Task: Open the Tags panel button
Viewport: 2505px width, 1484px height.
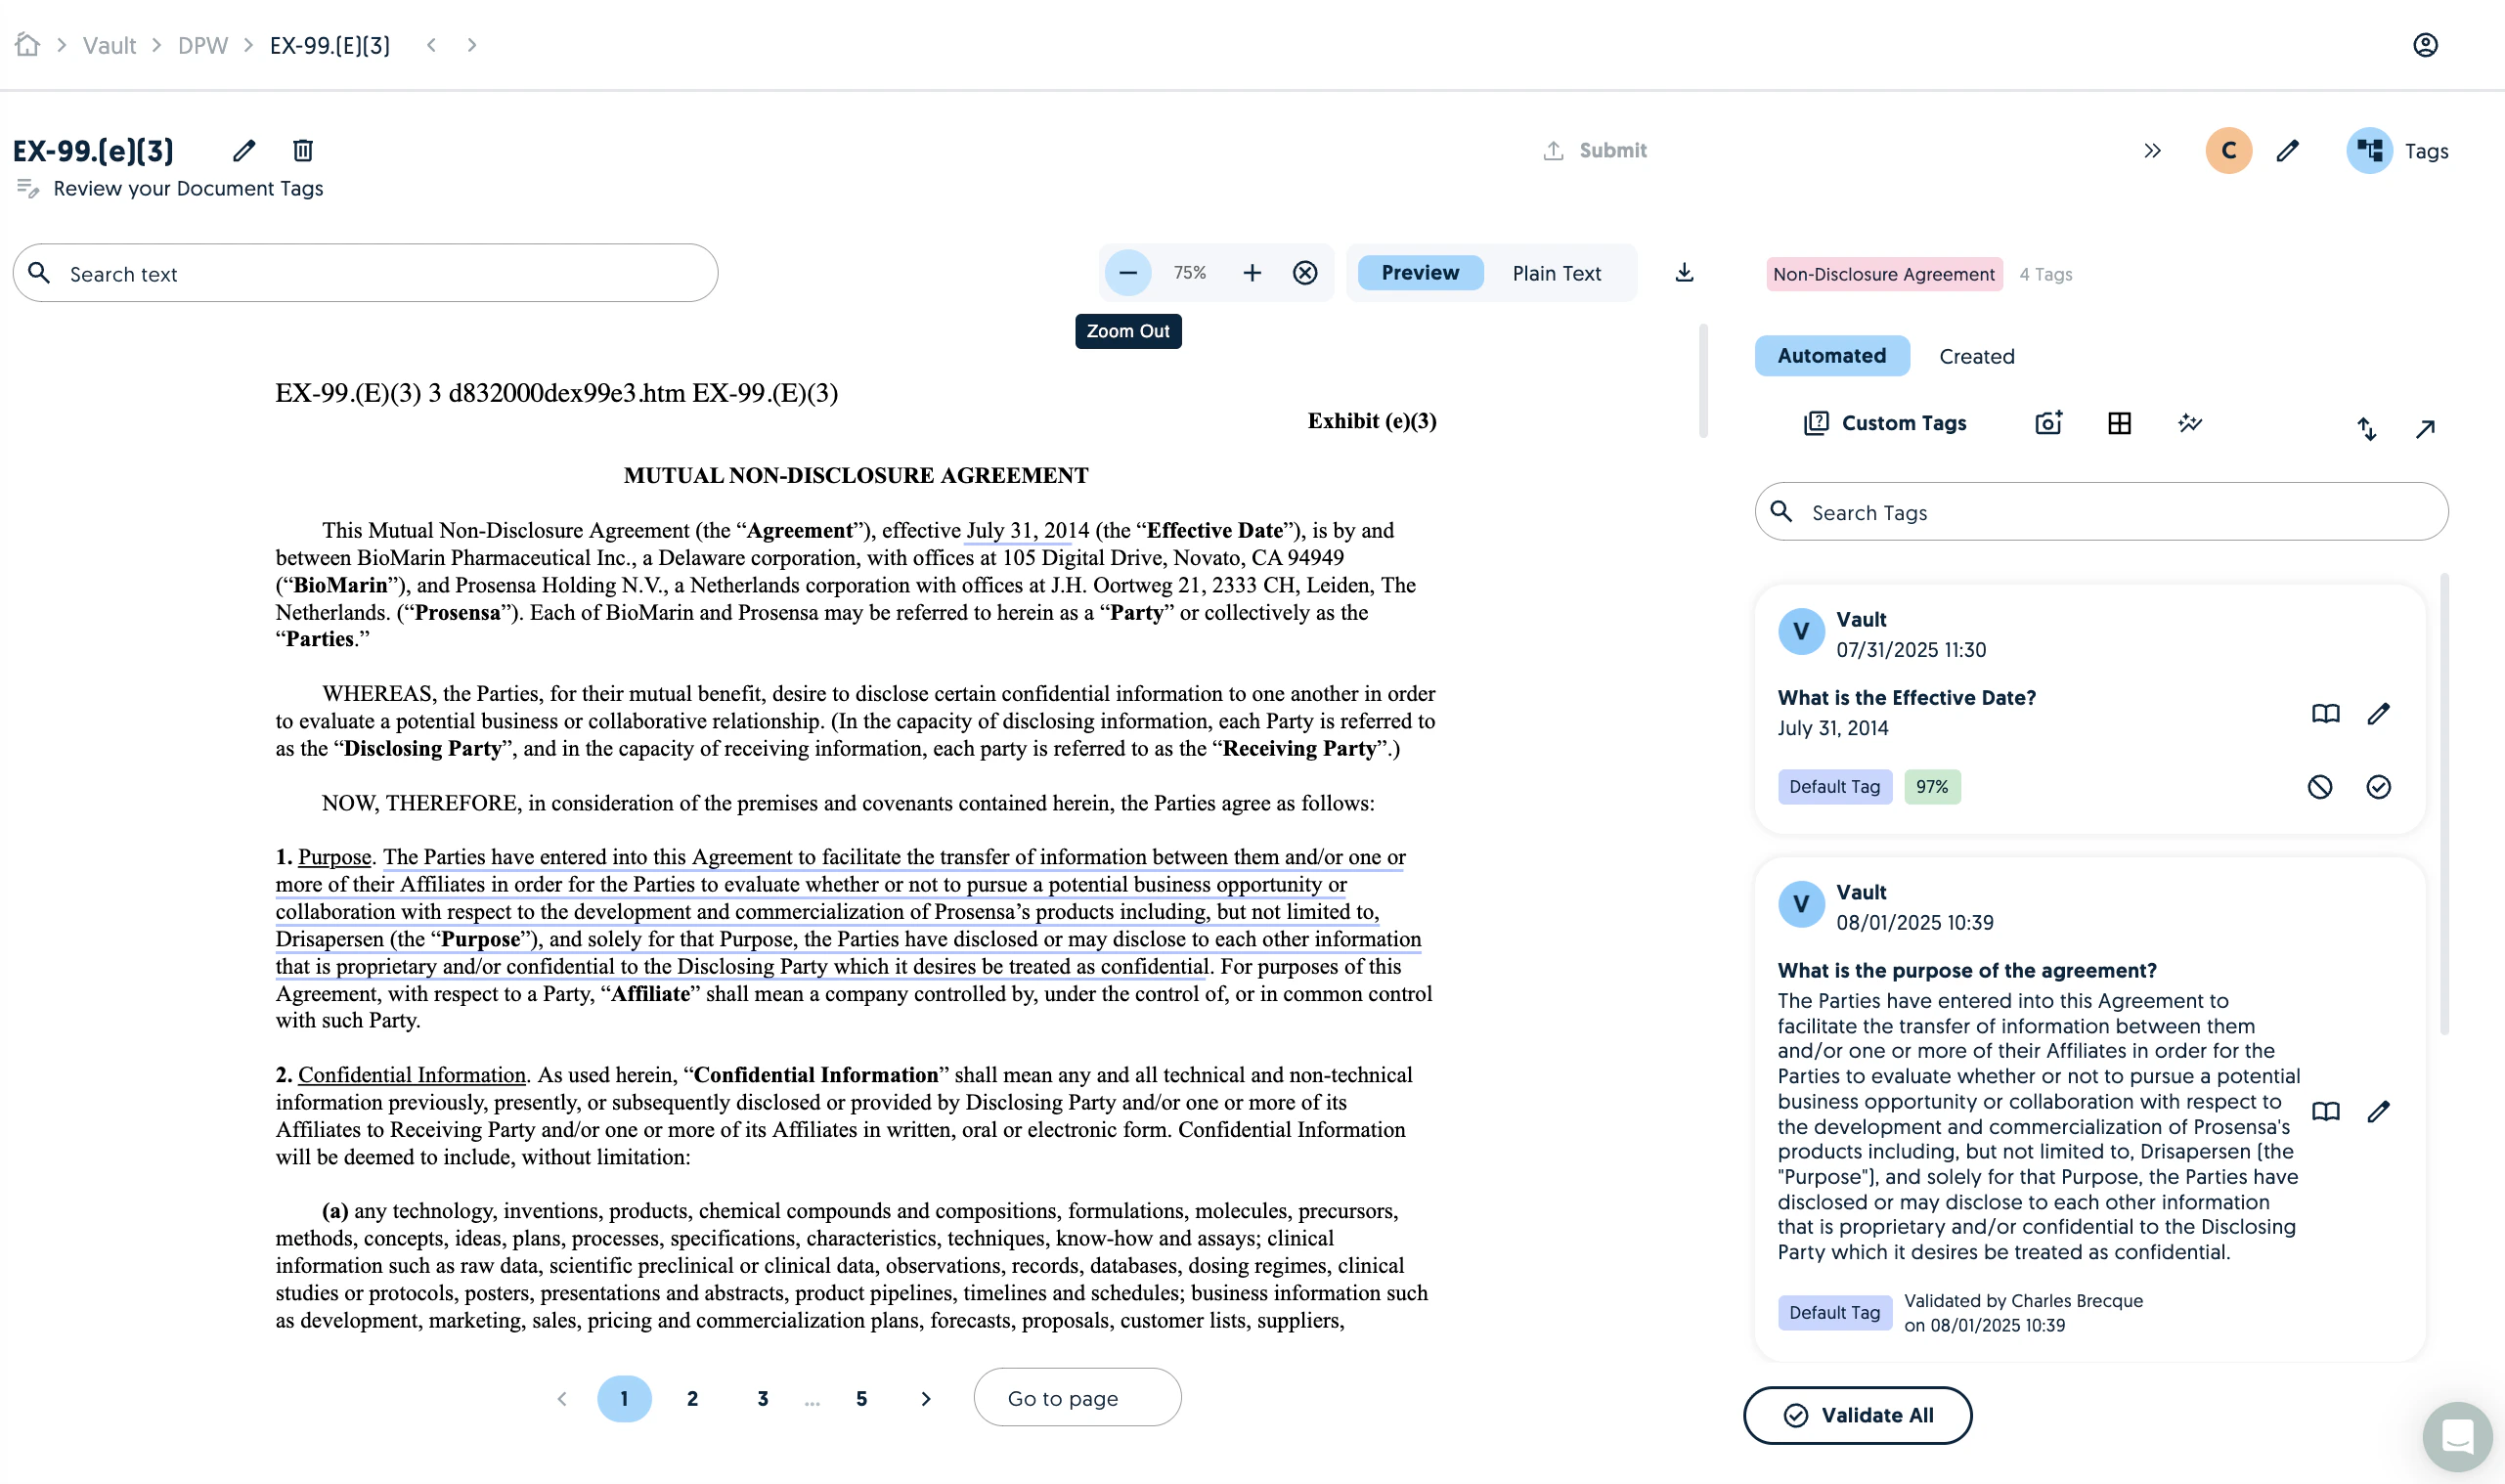Action: click(2397, 150)
